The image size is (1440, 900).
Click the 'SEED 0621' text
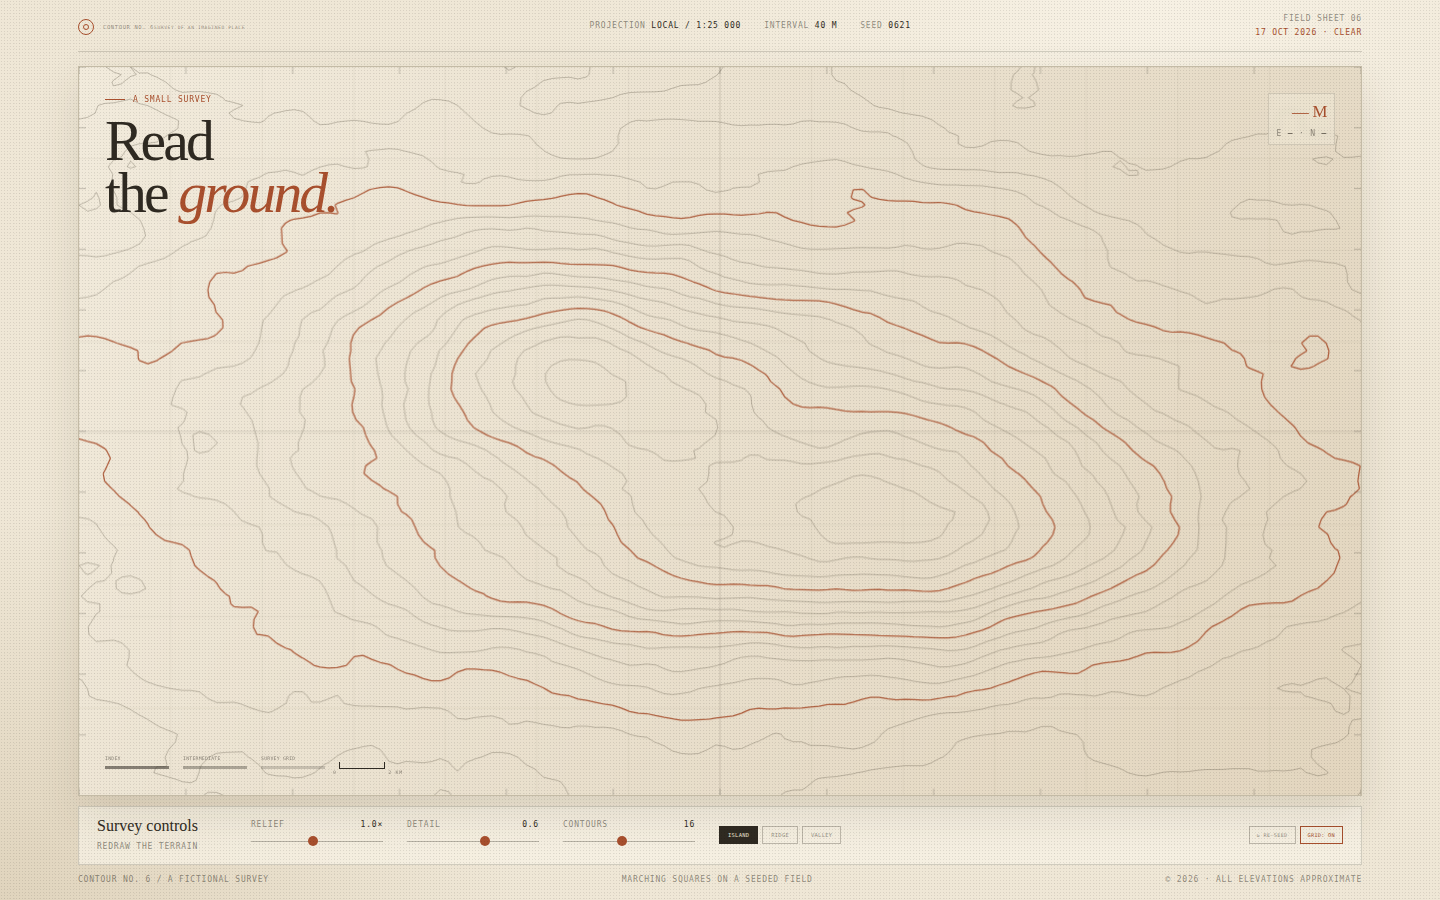pyautogui.click(x=885, y=25)
